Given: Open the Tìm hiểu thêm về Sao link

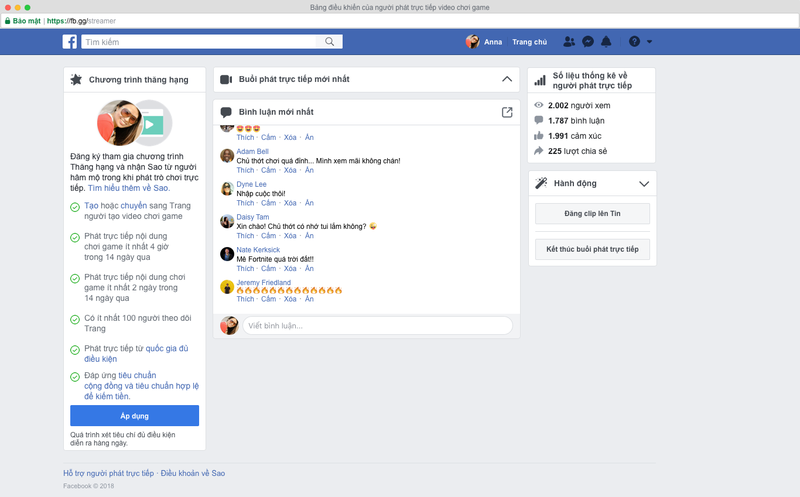Looking at the screenshot, I should coord(129,188).
